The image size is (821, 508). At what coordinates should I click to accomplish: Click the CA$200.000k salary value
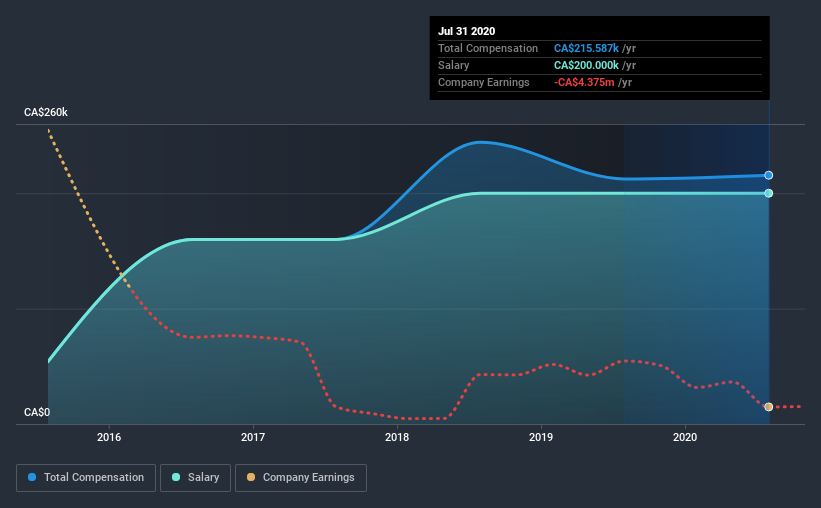[586, 65]
